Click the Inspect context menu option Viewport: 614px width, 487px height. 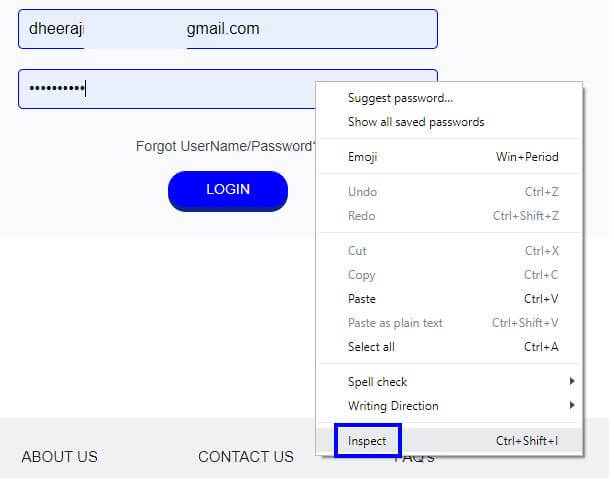tap(449, 441)
